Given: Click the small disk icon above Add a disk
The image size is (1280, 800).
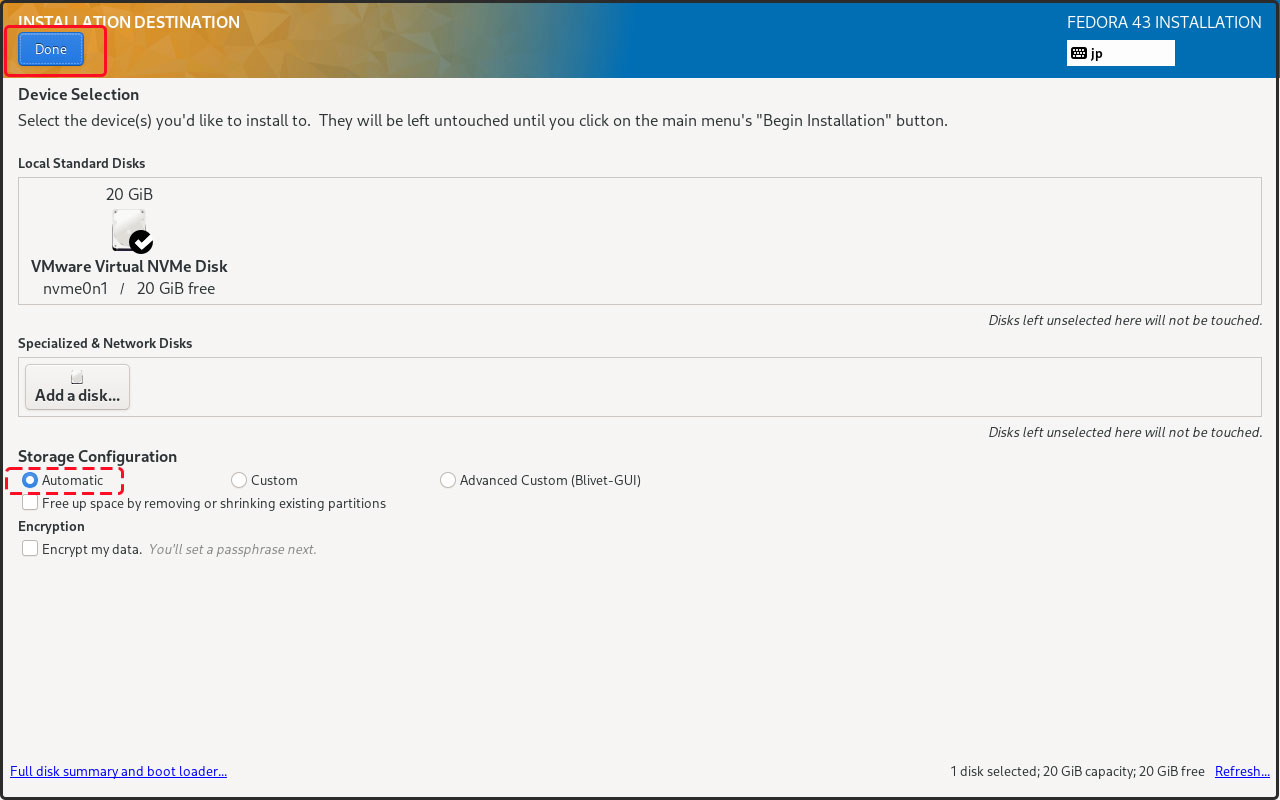Looking at the screenshot, I should click(x=77, y=377).
